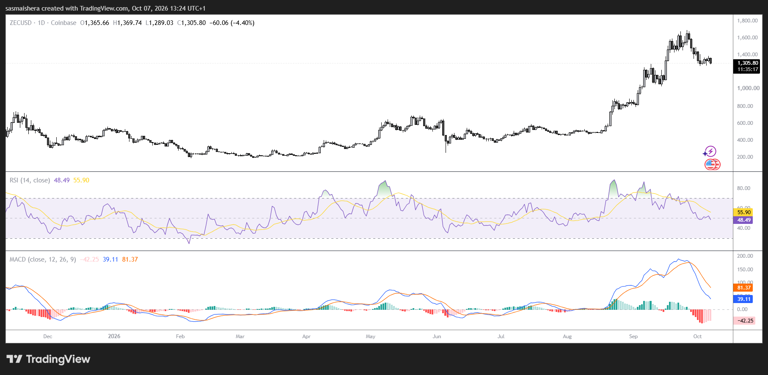Click the 600.00 price axis label
Viewport: 768px width, 375px height.
click(x=744, y=123)
